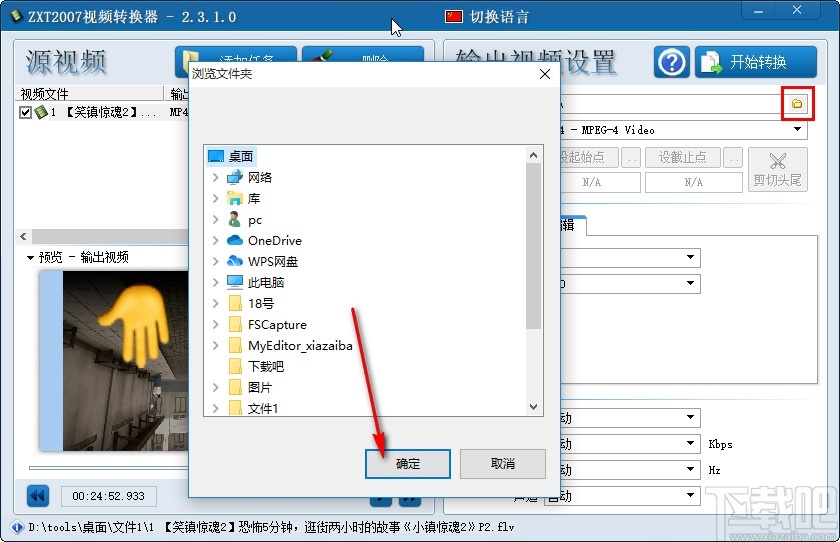Collapse the 预览 - 输出视频 section
The image size is (840, 542).
pos(30,258)
